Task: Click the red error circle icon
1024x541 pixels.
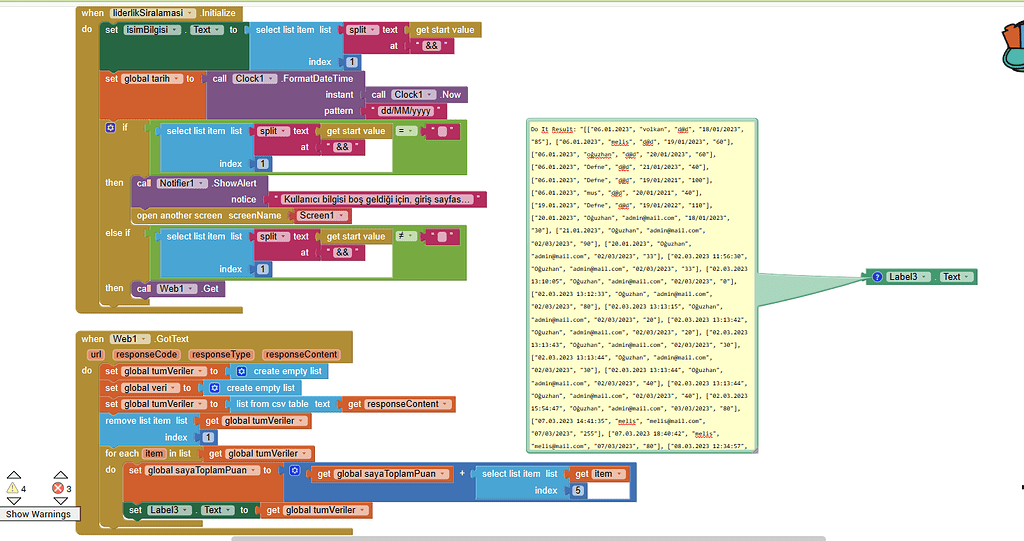Action: 58,489
